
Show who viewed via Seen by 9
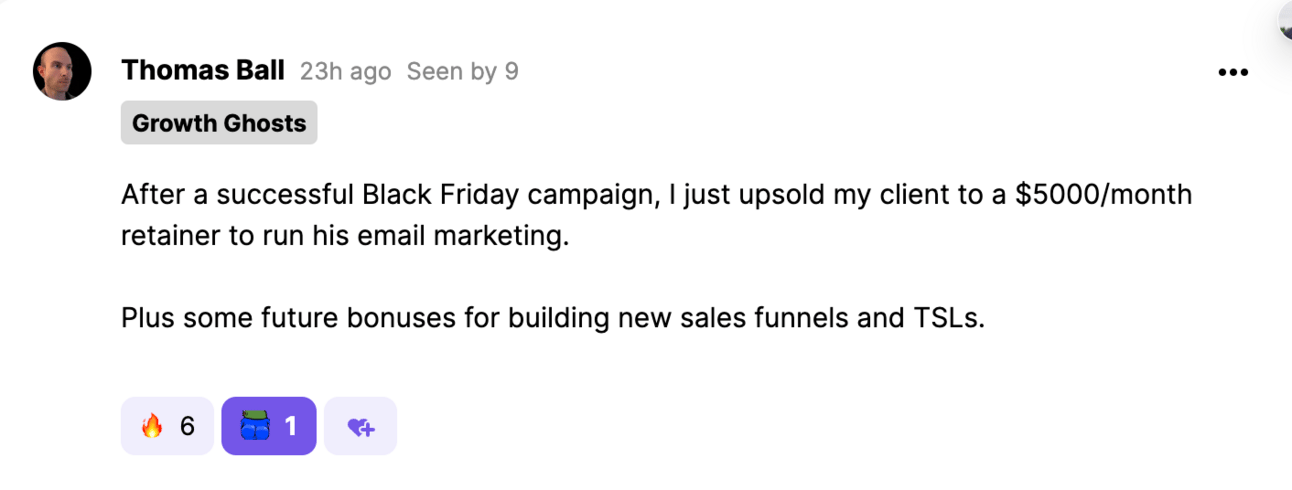(462, 72)
